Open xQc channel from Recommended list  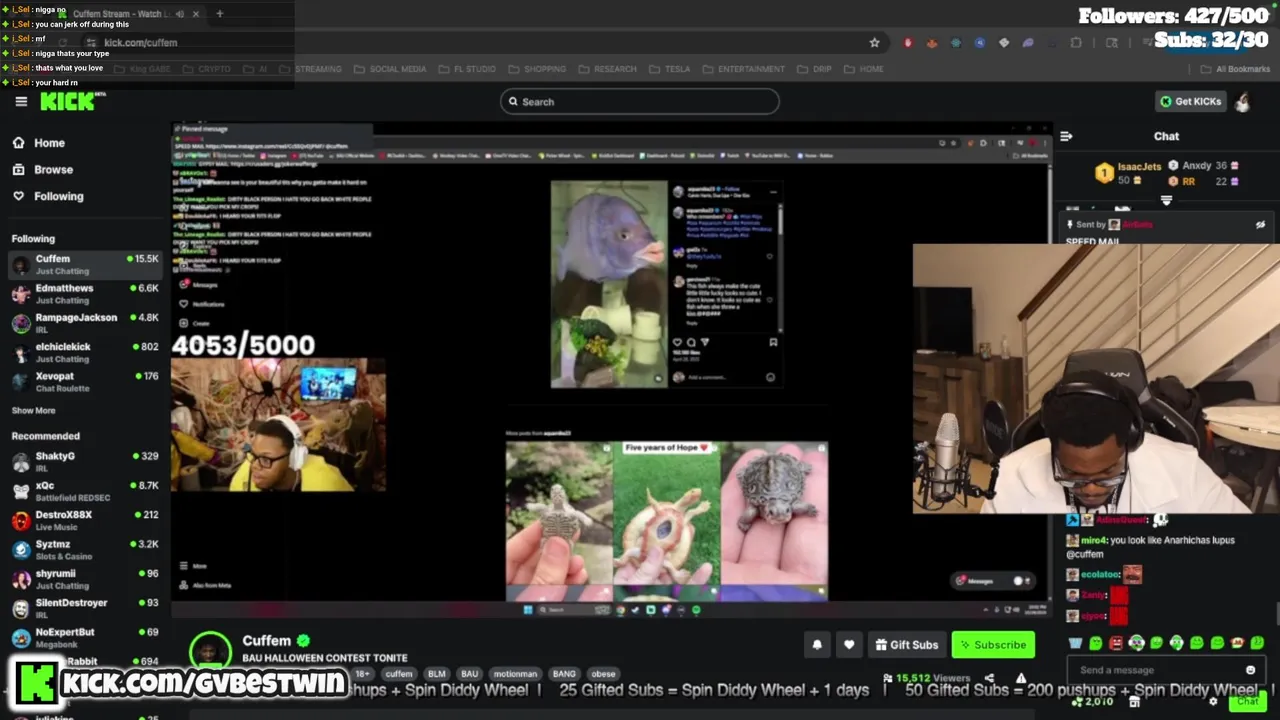click(84, 491)
